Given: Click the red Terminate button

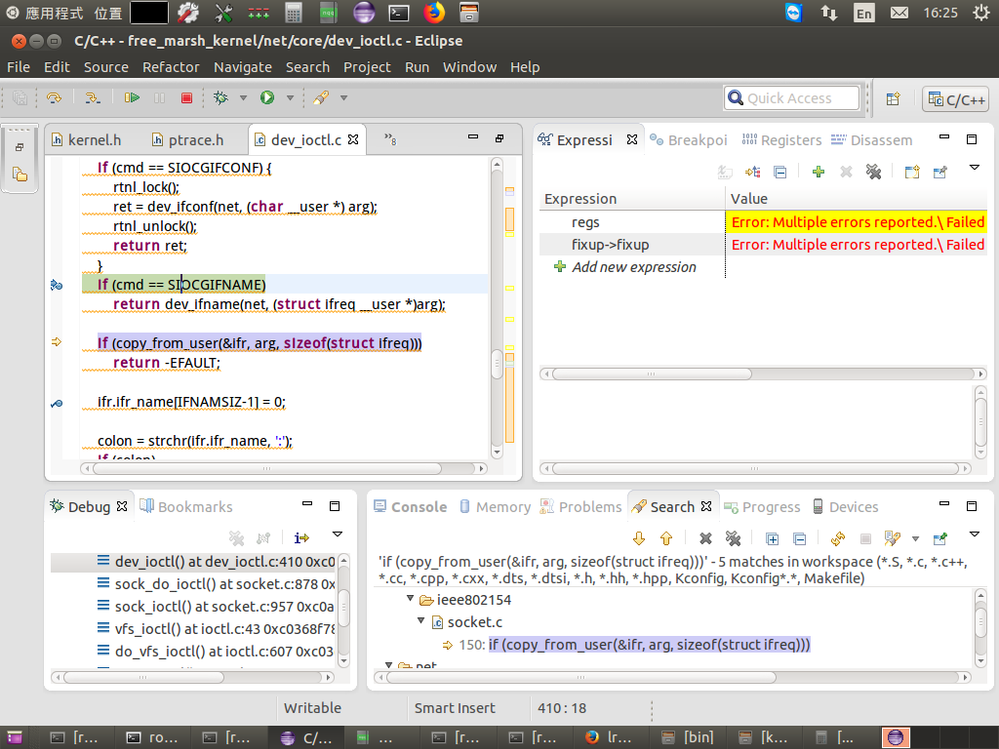Looking at the screenshot, I should [x=186, y=97].
